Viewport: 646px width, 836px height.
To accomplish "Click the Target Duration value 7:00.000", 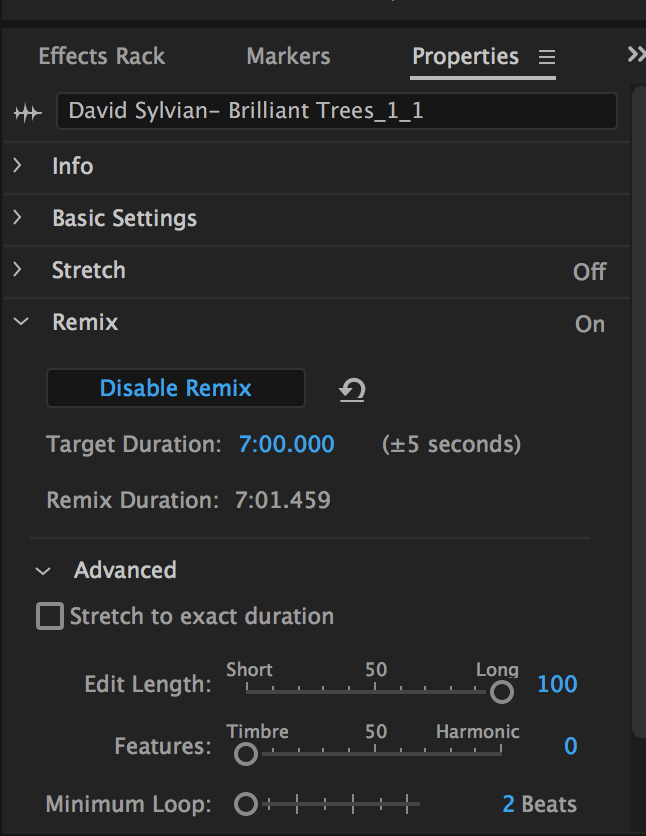I will click(x=286, y=444).
